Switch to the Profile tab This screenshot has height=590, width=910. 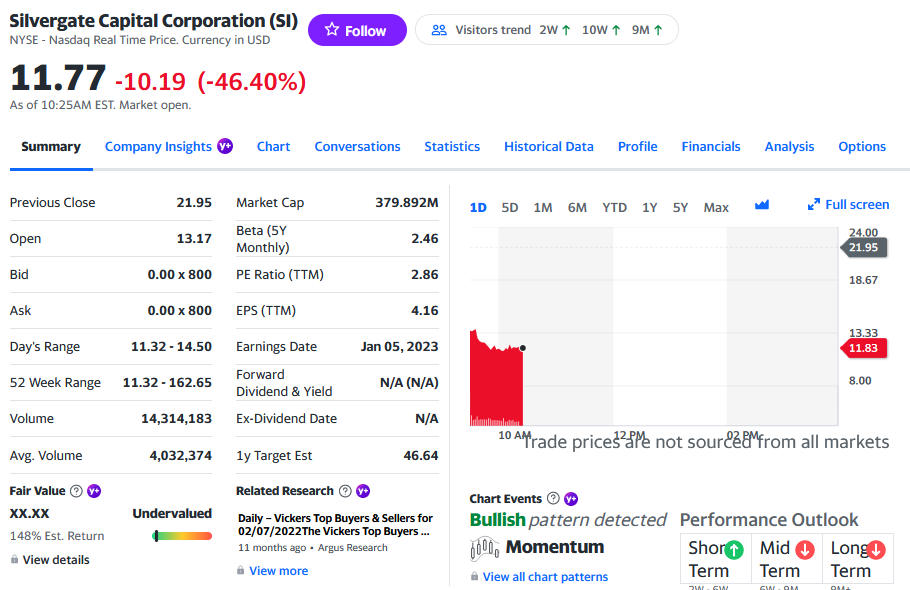click(638, 147)
